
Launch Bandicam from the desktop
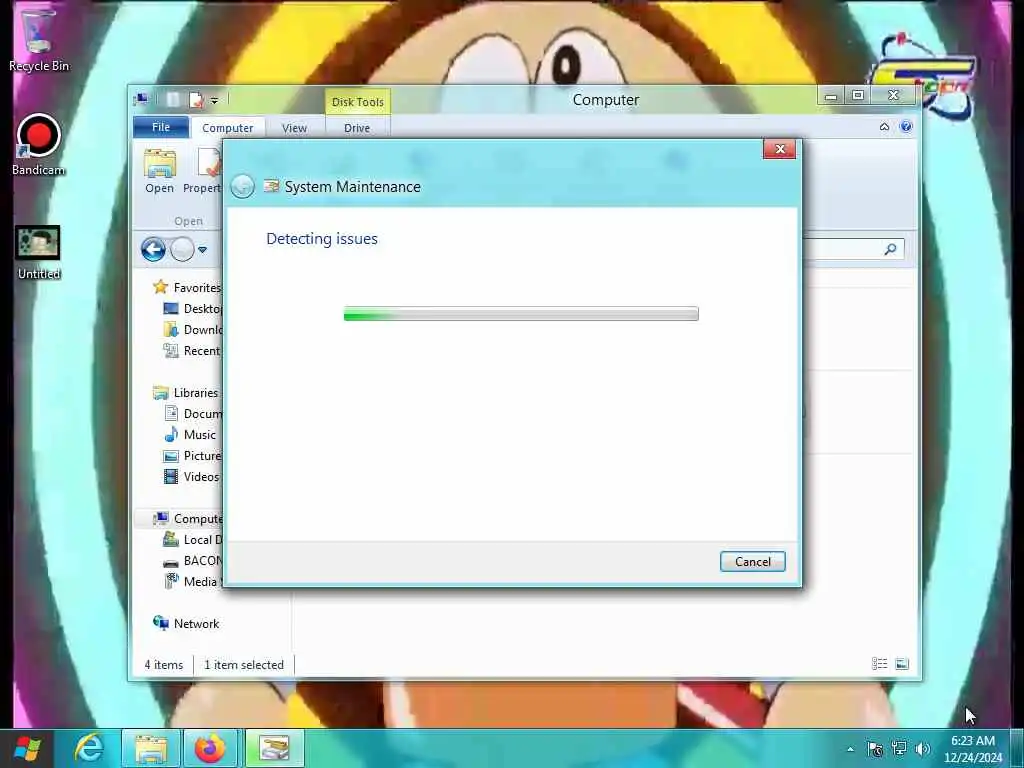point(39,145)
